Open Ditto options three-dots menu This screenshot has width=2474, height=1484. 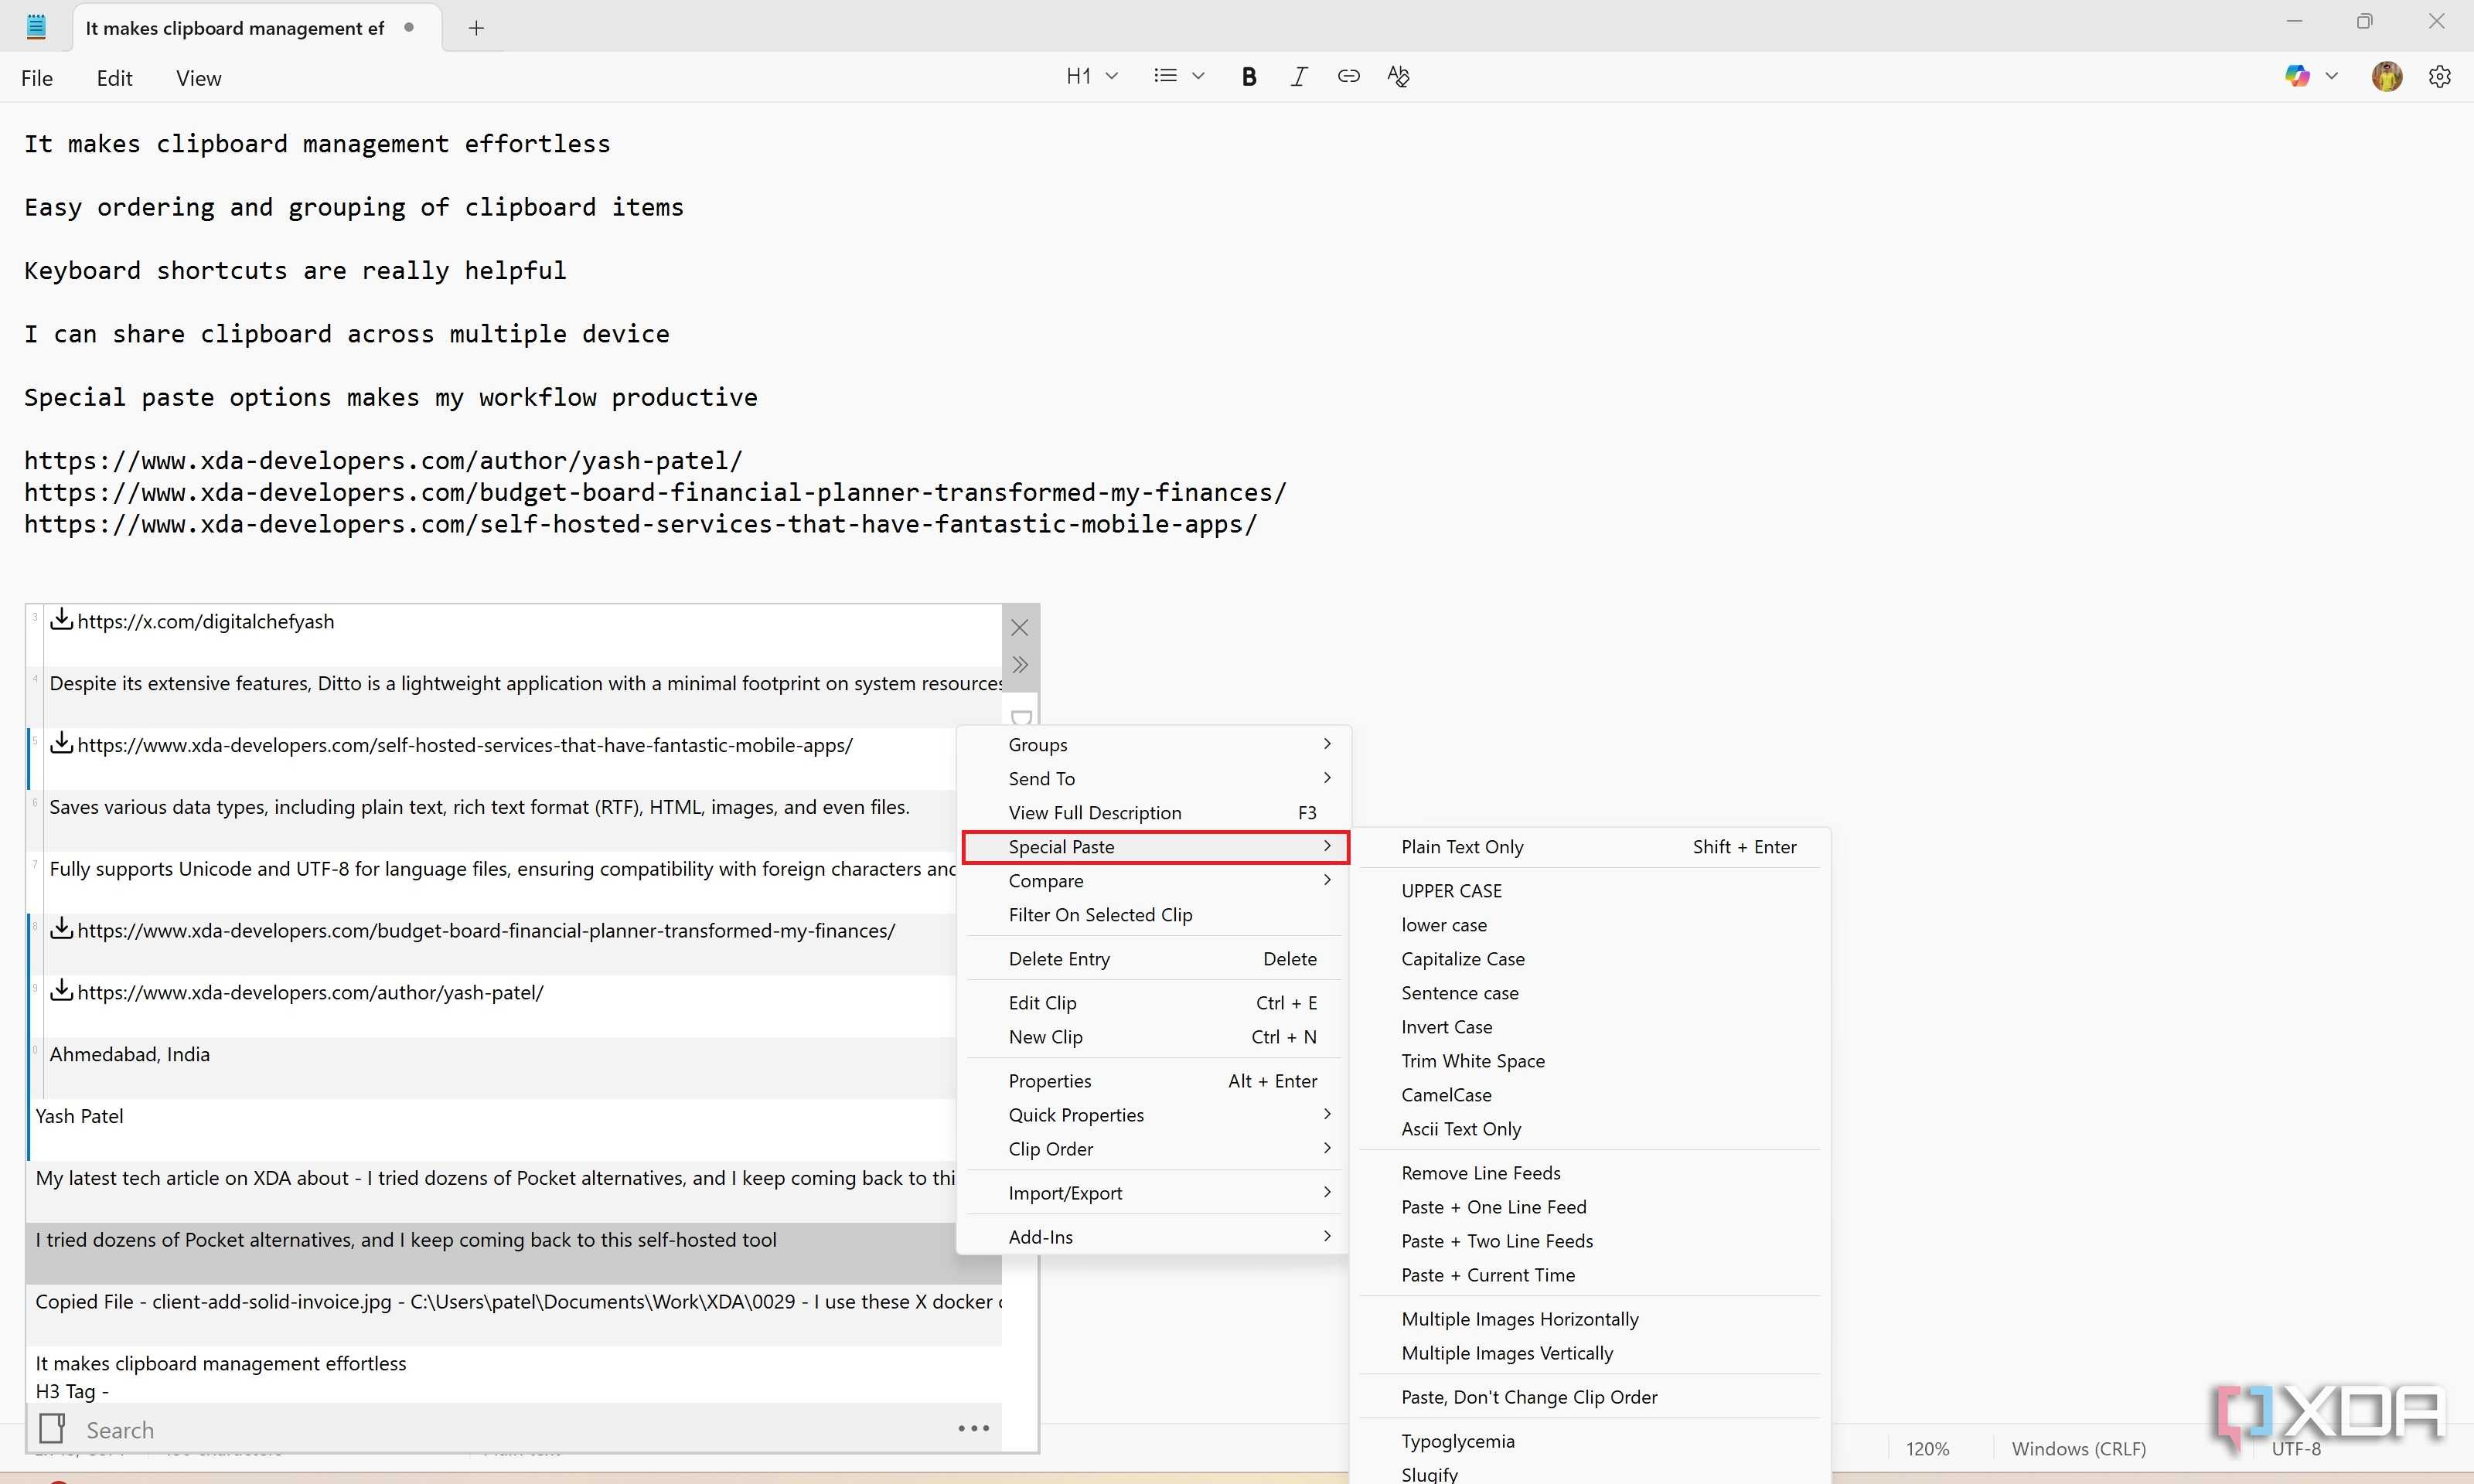pos(973,1429)
